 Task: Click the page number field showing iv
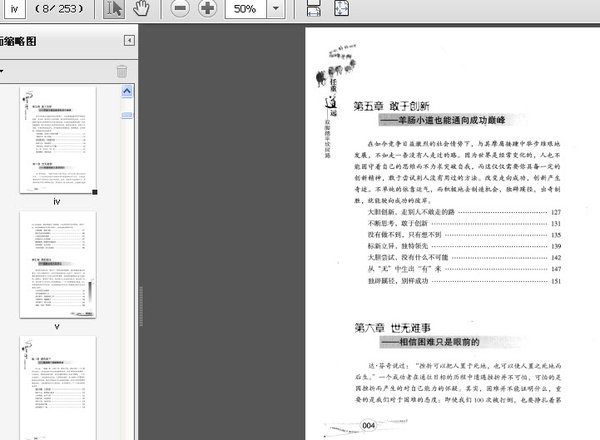[x=14, y=8]
